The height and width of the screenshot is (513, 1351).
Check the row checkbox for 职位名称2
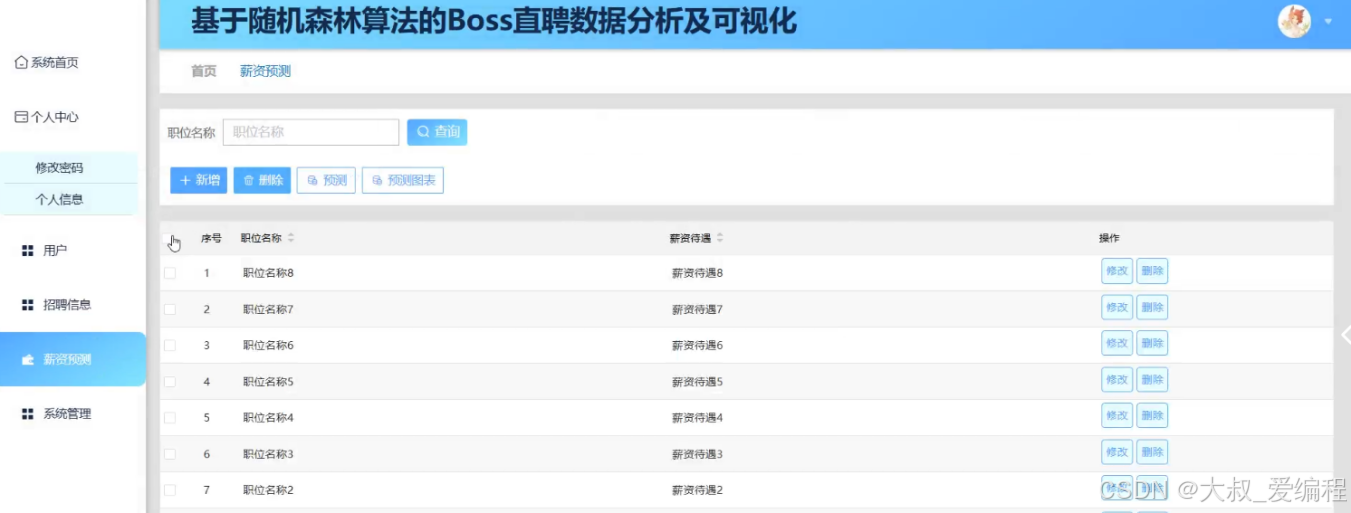click(169, 490)
